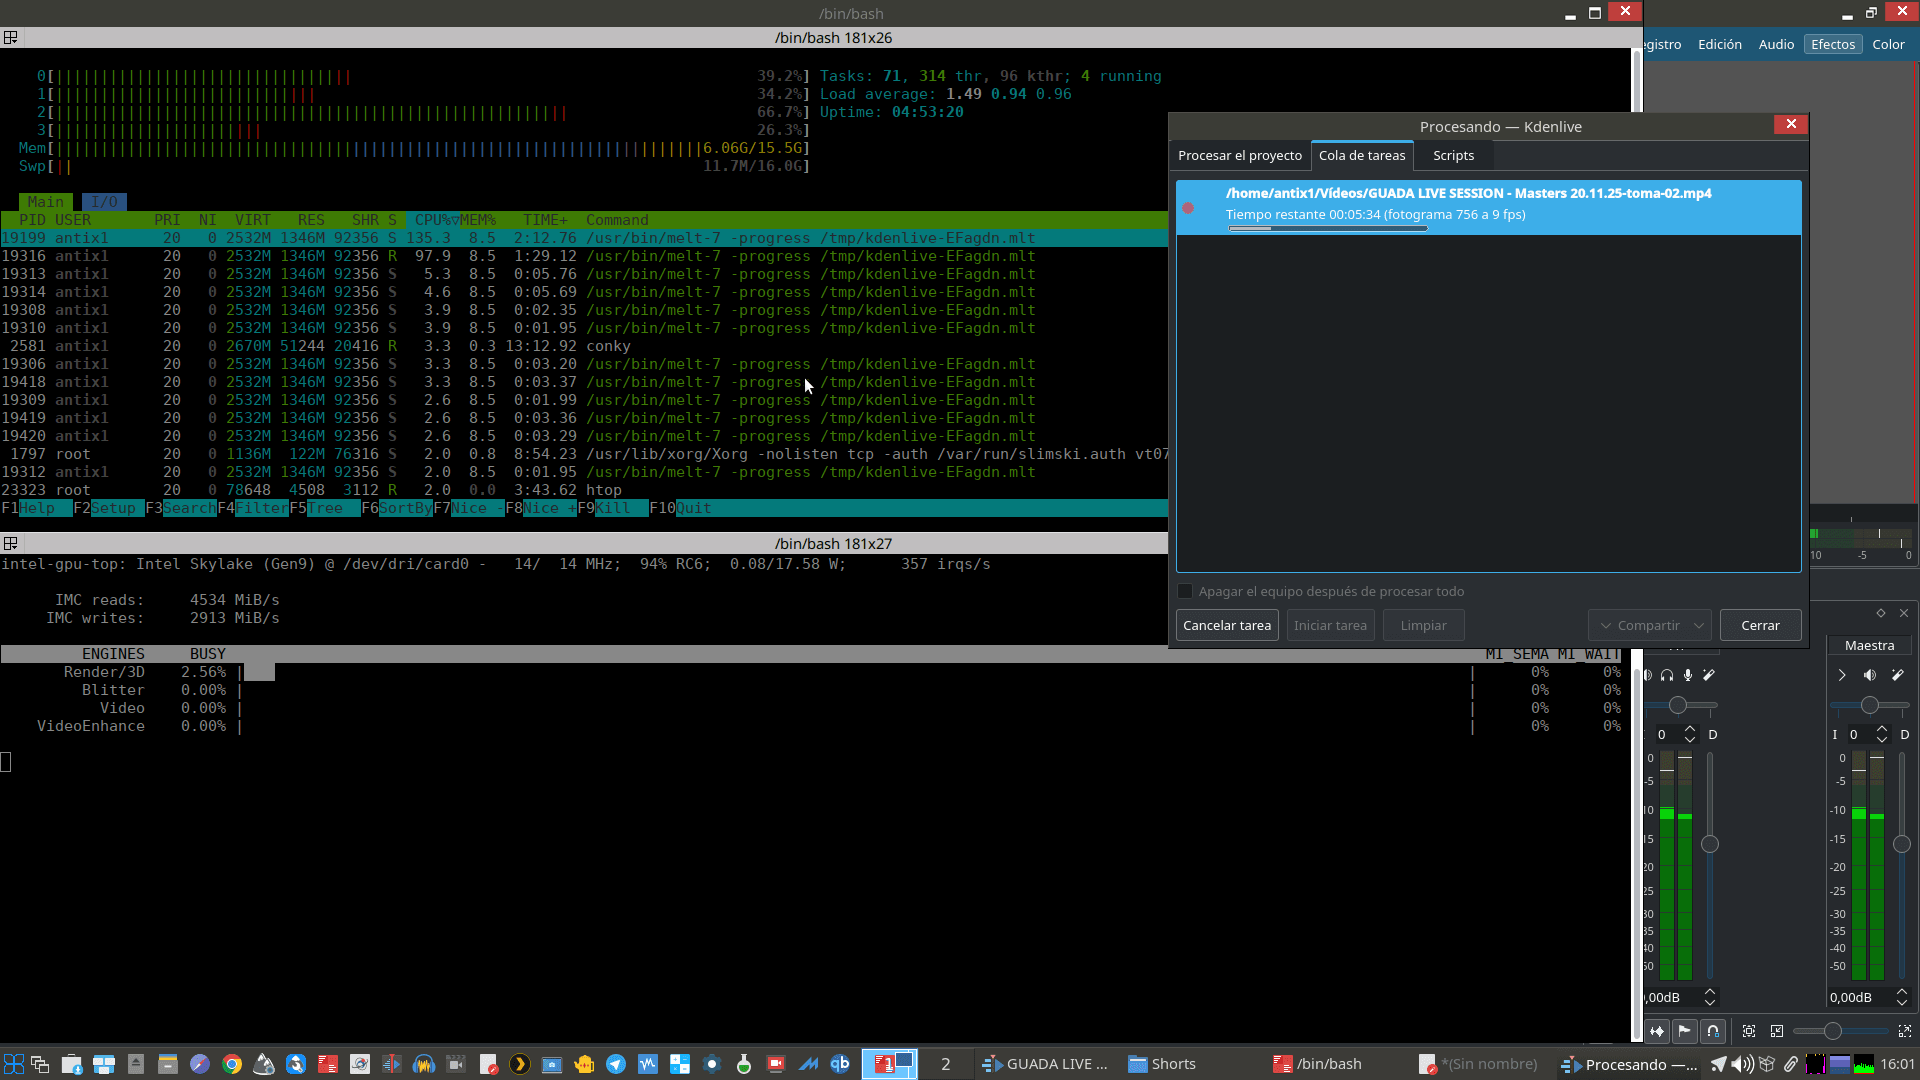Increase Maestra balance spinbox value
Screen dimensions: 1920x1080
[1882, 729]
